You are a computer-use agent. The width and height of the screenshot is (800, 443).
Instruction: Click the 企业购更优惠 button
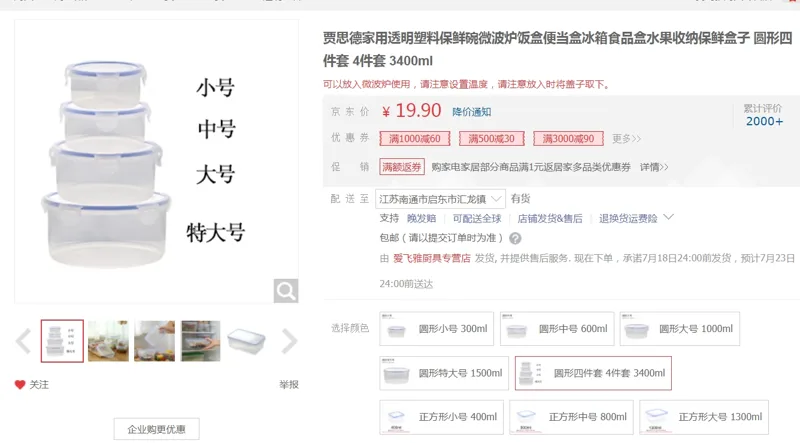(x=157, y=429)
